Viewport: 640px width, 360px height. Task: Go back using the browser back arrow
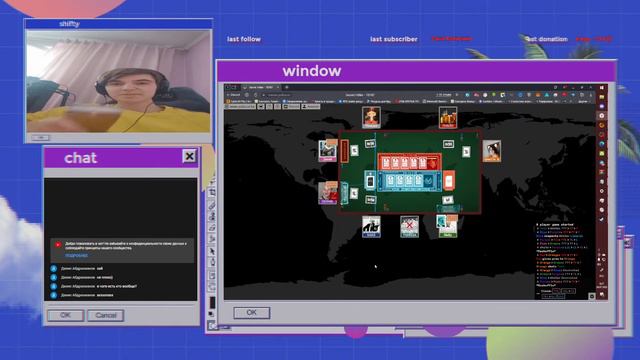click(228, 95)
